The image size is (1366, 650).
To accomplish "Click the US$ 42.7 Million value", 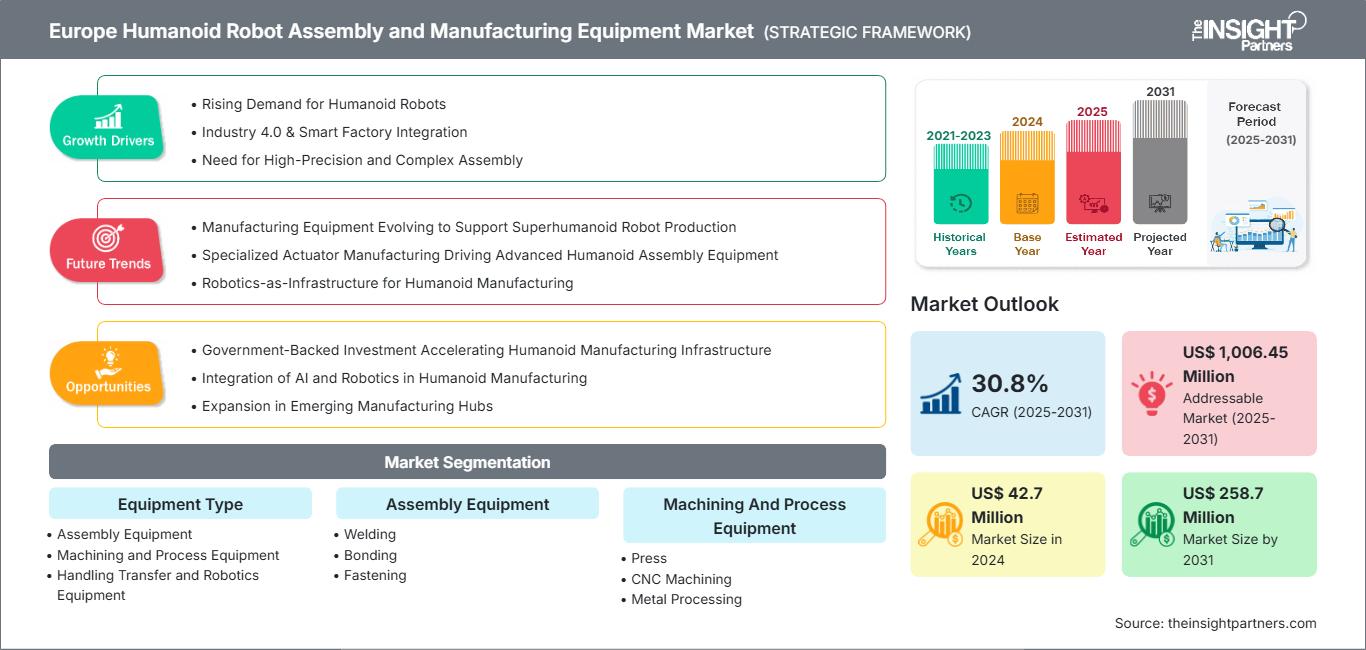I will click(x=1008, y=505).
